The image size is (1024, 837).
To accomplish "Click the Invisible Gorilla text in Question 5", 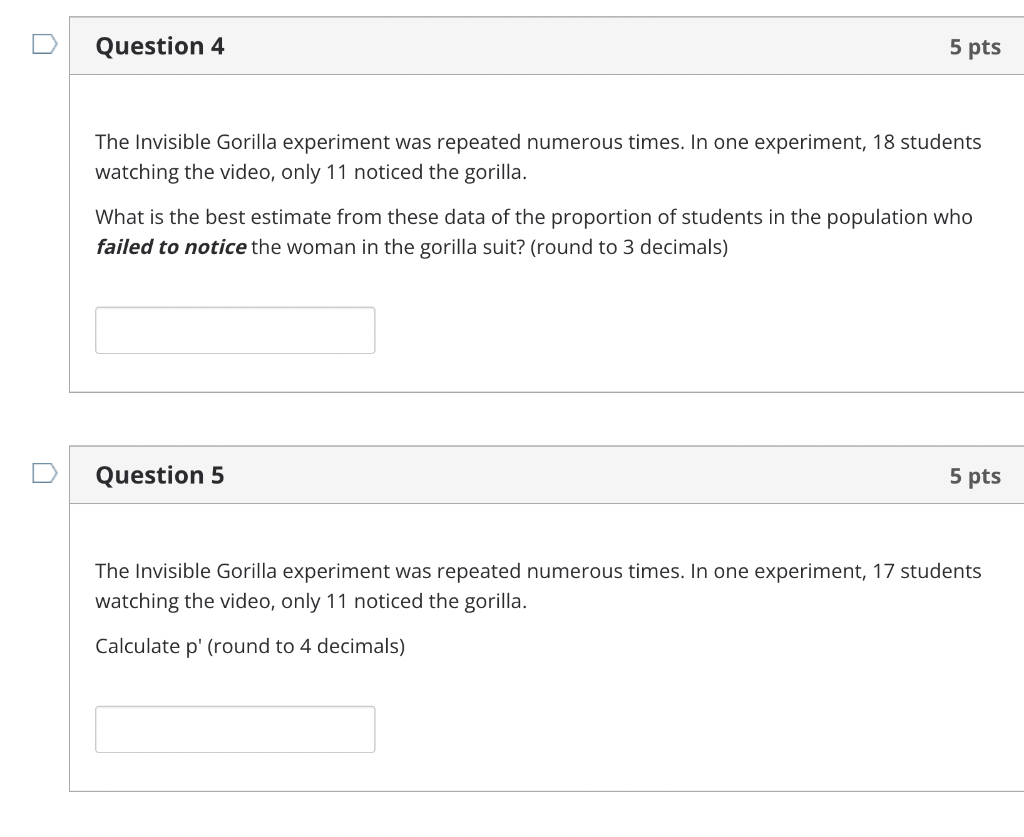I will [x=203, y=570].
